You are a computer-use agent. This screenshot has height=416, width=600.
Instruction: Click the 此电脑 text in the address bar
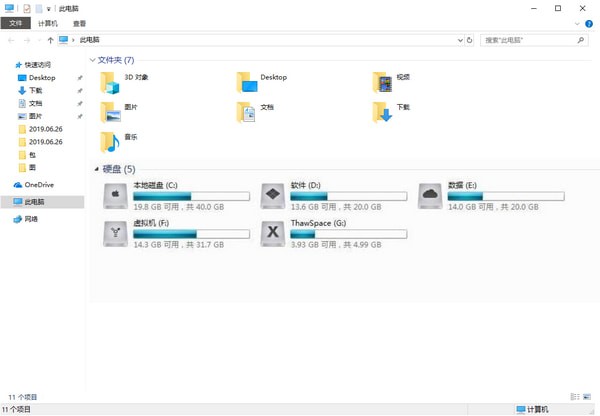coord(90,40)
